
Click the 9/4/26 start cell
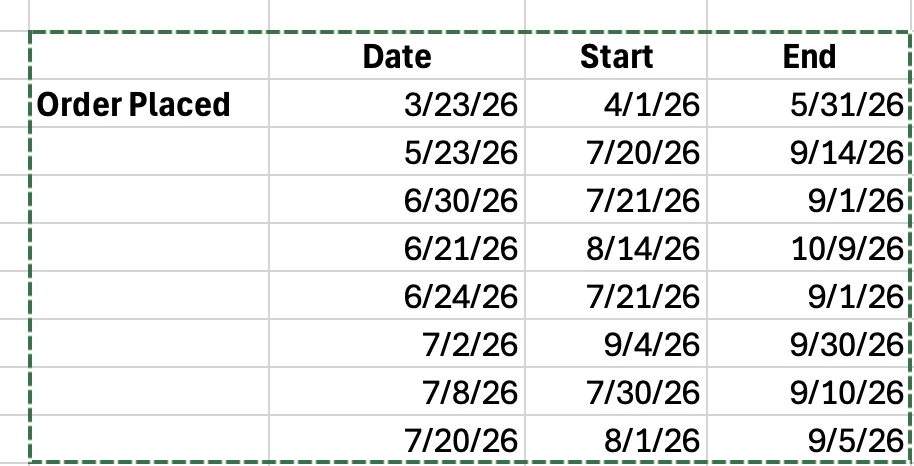616,343
